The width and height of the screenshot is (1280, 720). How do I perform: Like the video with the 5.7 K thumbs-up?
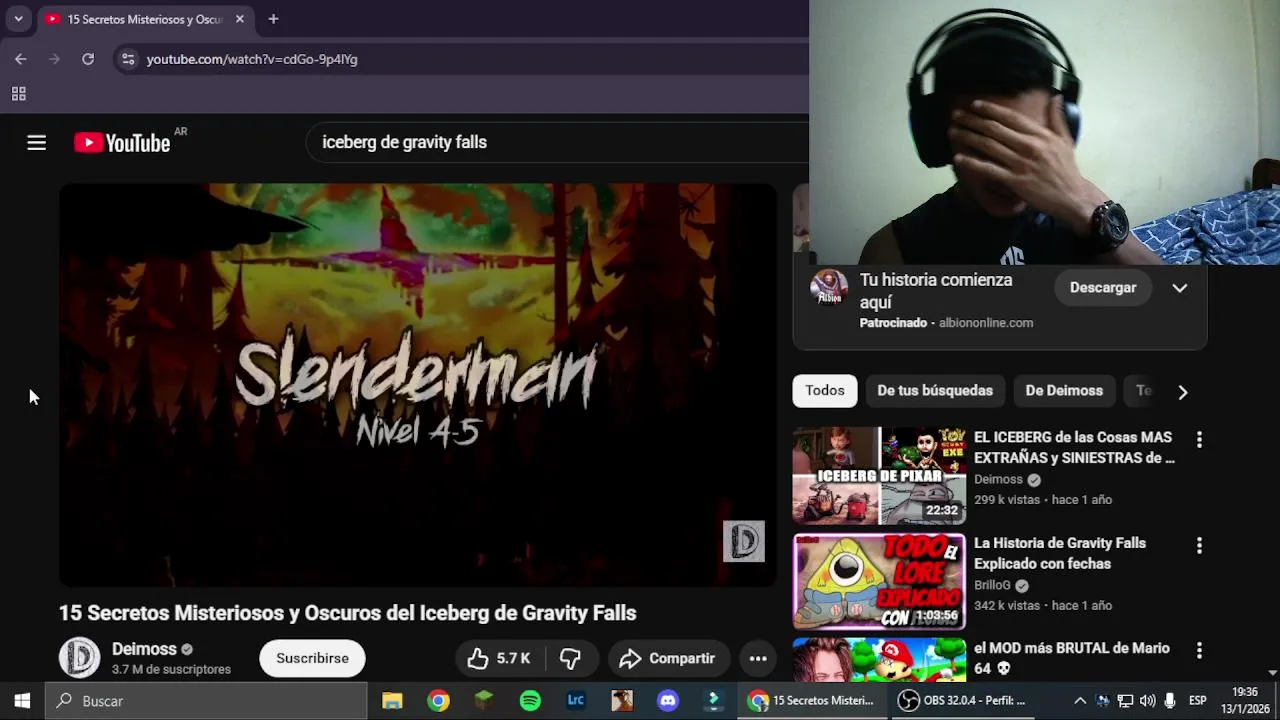(499, 658)
